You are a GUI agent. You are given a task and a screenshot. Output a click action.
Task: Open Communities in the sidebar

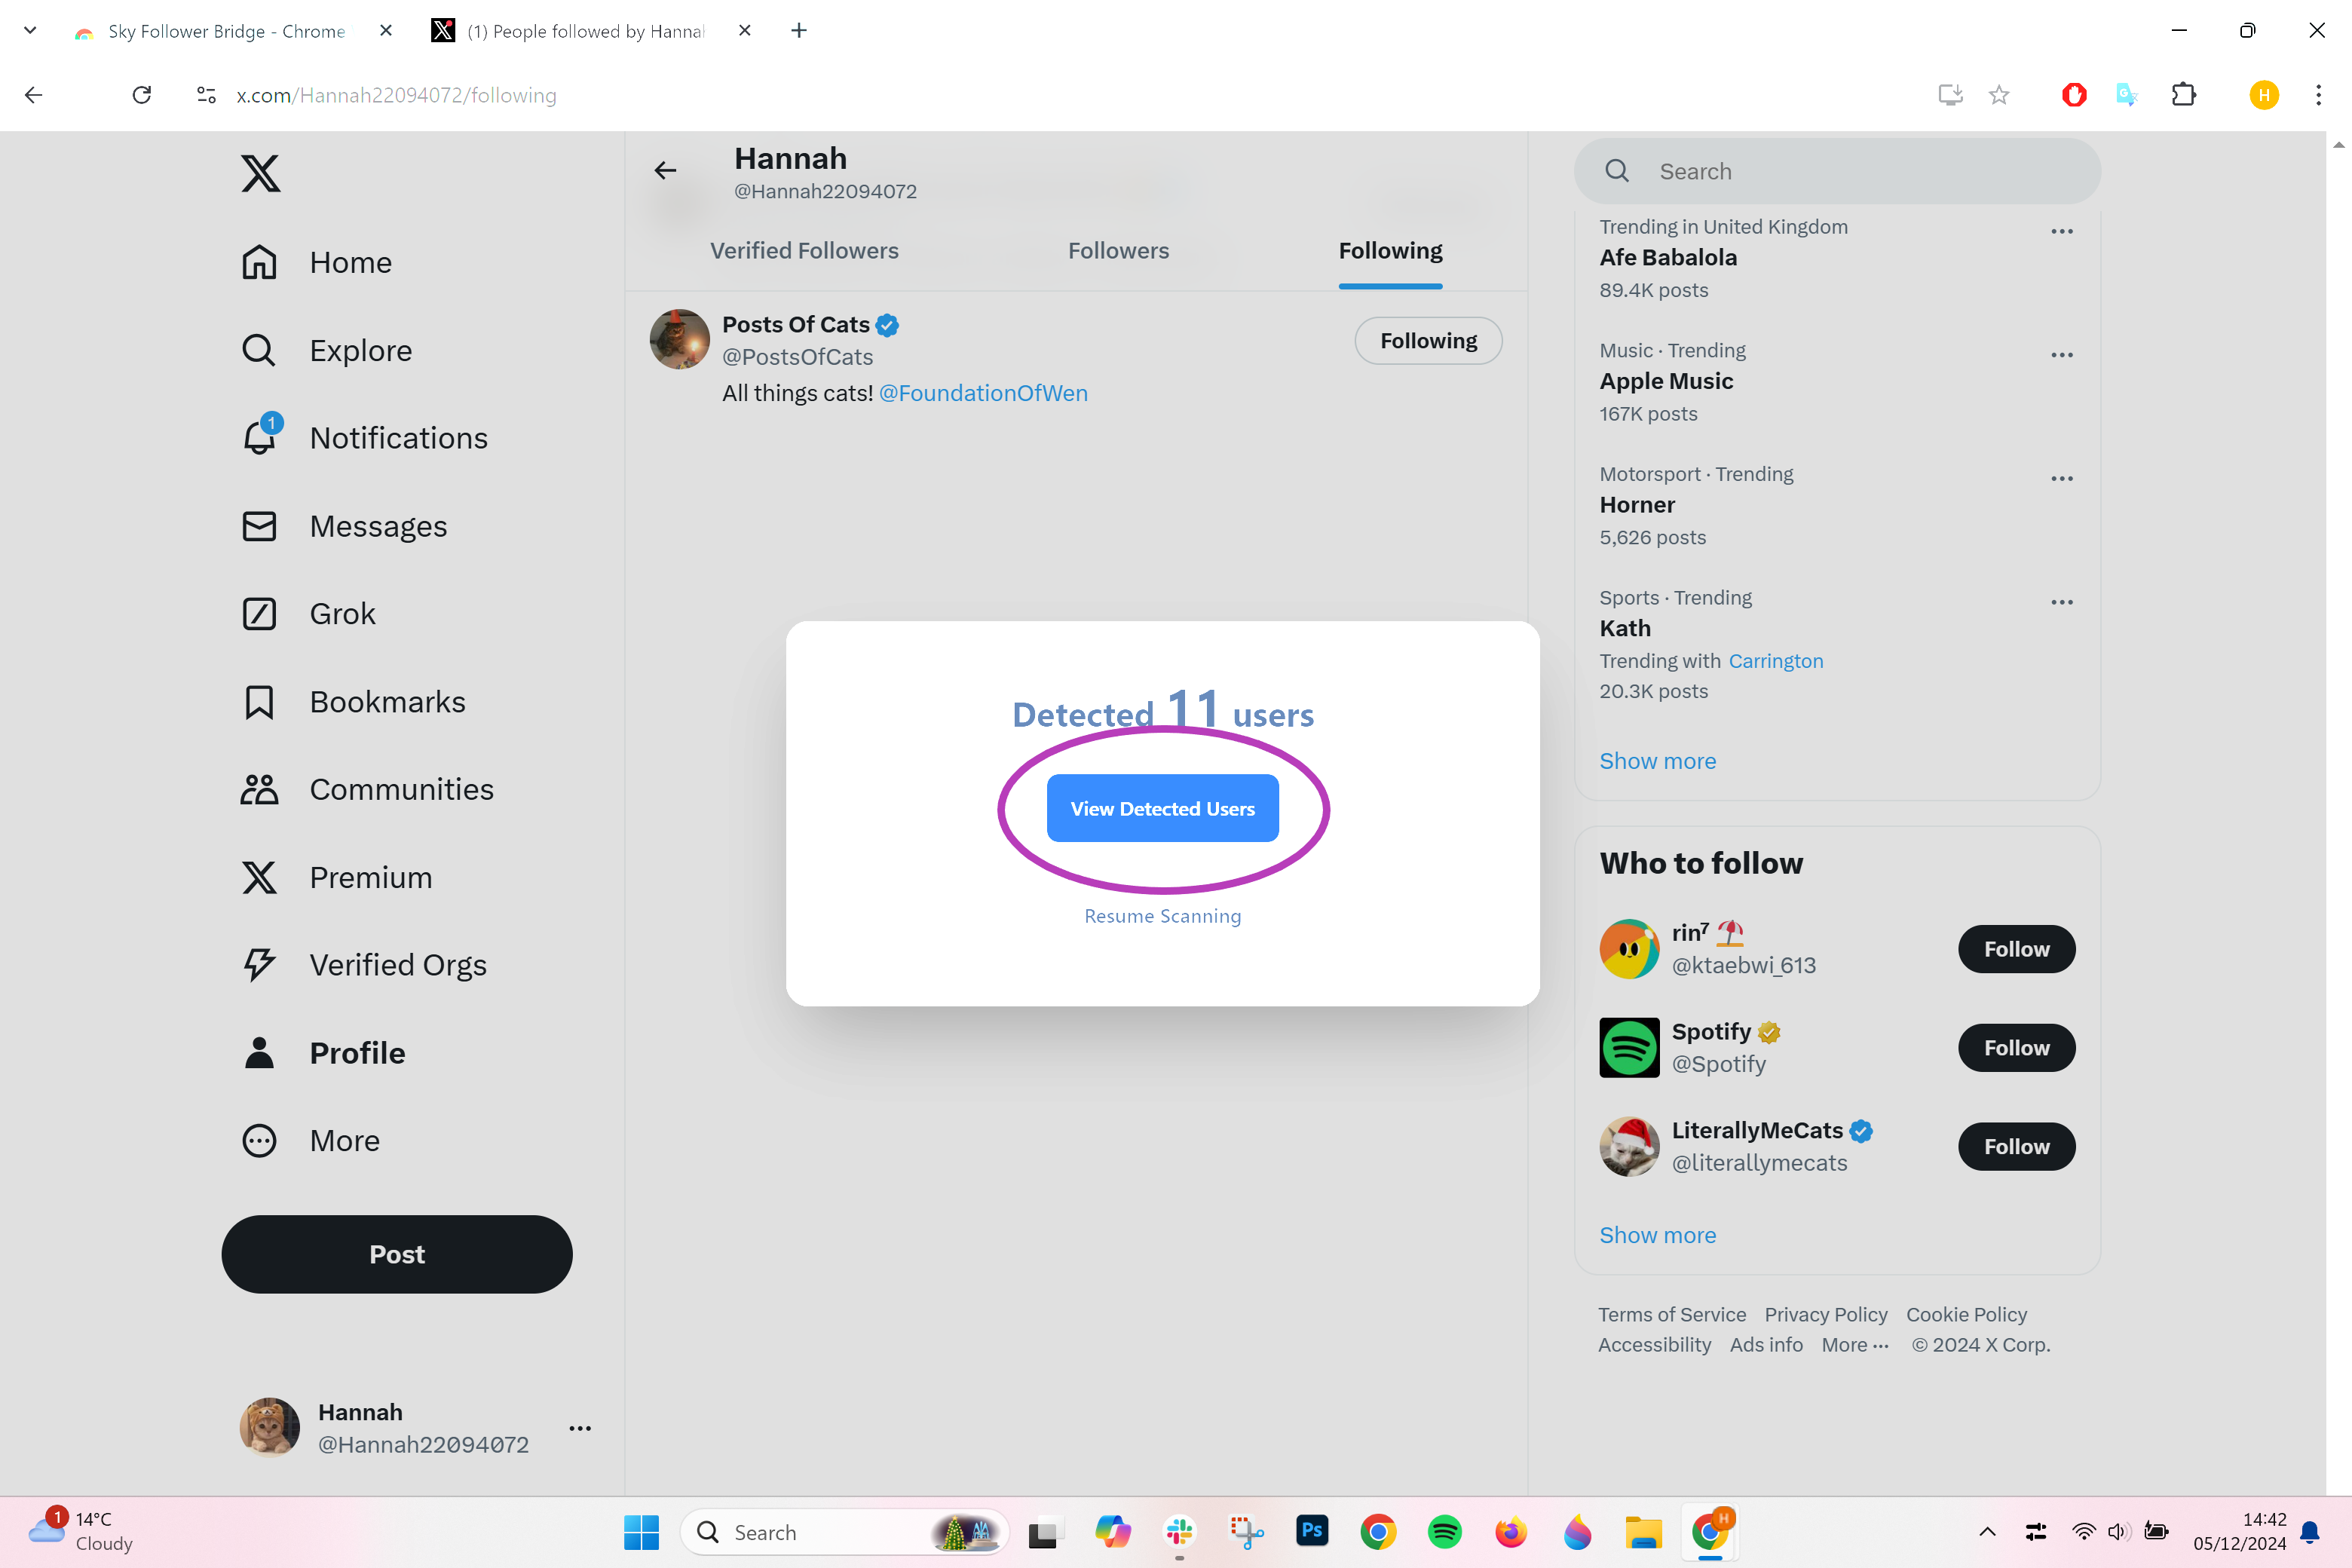pyautogui.click(x=367, y=789)
